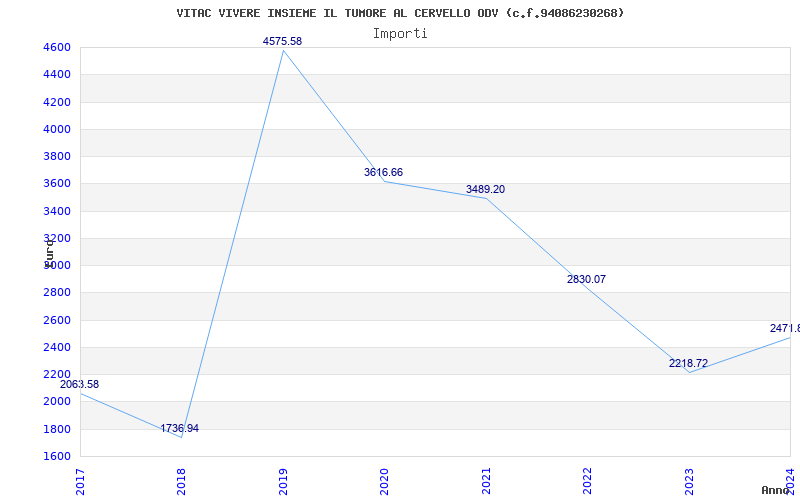Click y-axis value 4600
This screenshot has height=500, width=800.
point(57,47)
